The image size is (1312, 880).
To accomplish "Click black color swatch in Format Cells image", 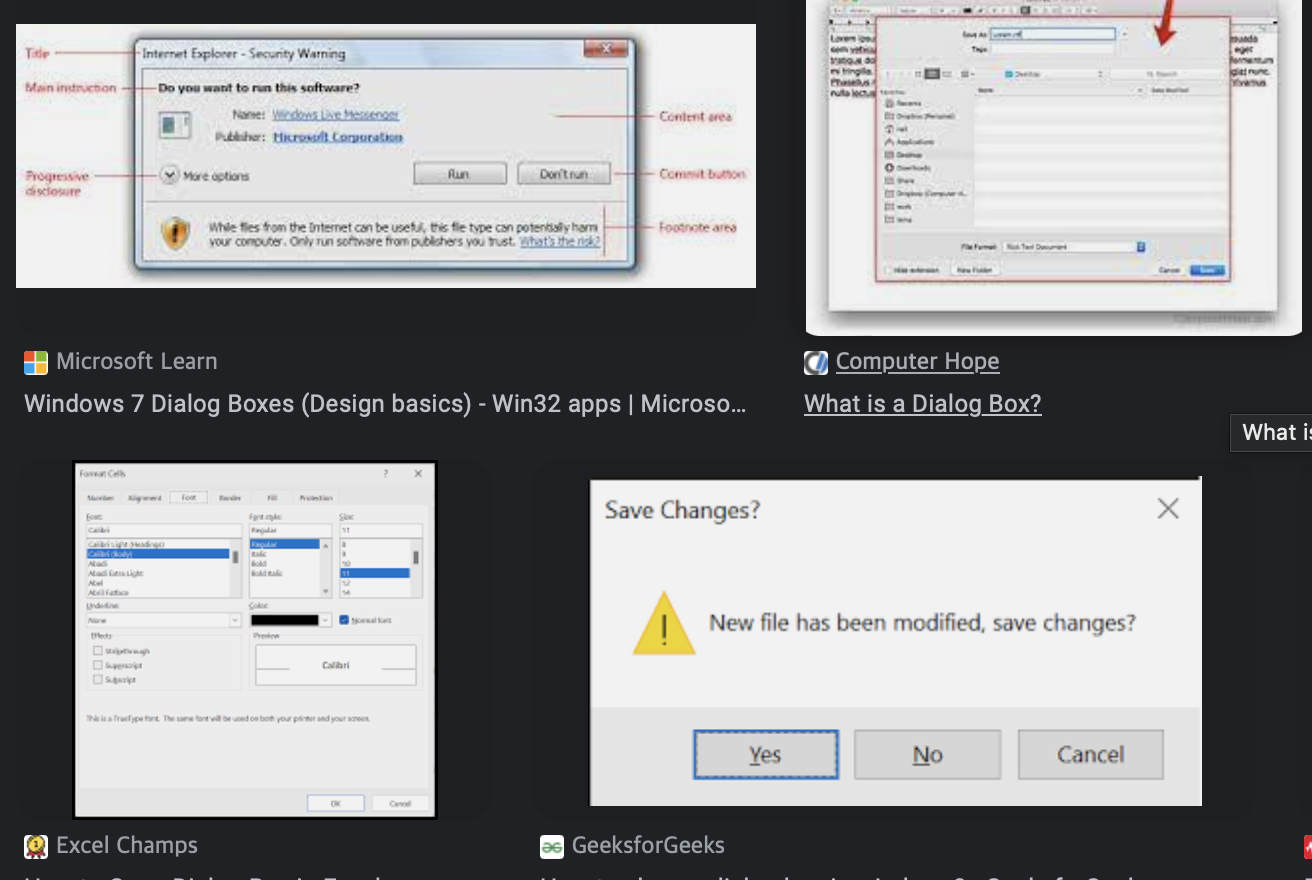I will [x=285, y=620].
